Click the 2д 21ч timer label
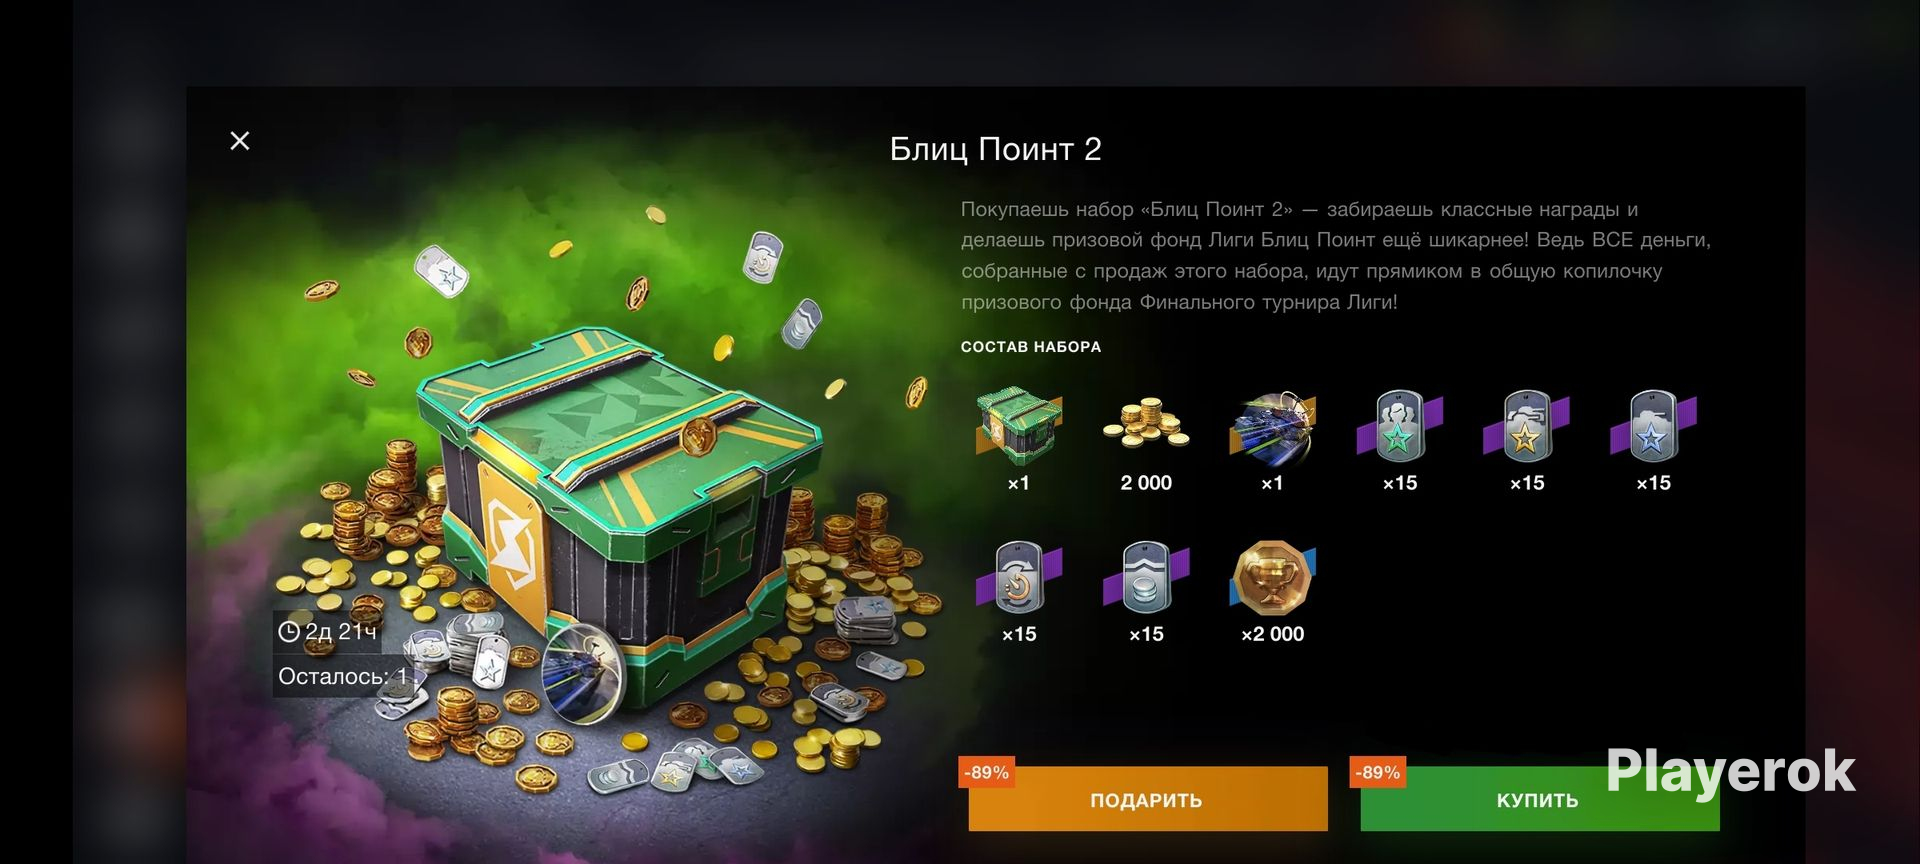 [x=328, y=631]
